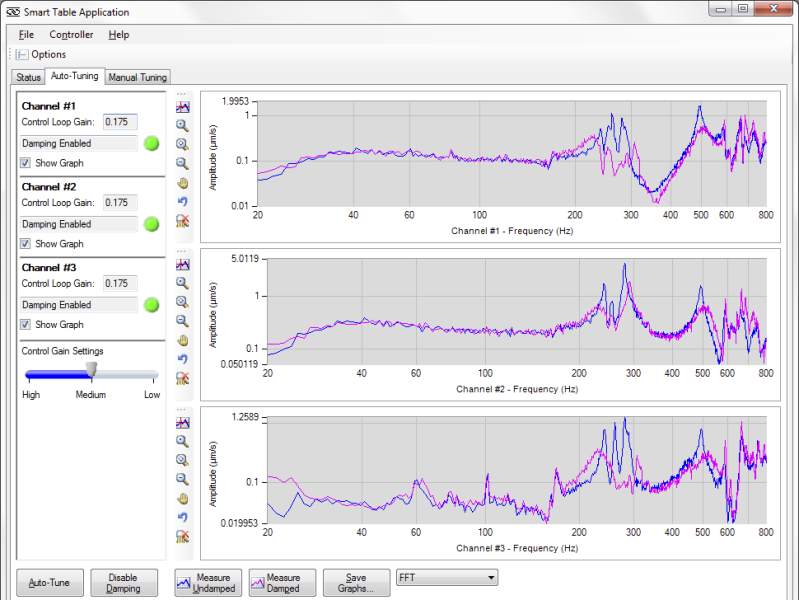Open the Status tab

tap(28, 77)
